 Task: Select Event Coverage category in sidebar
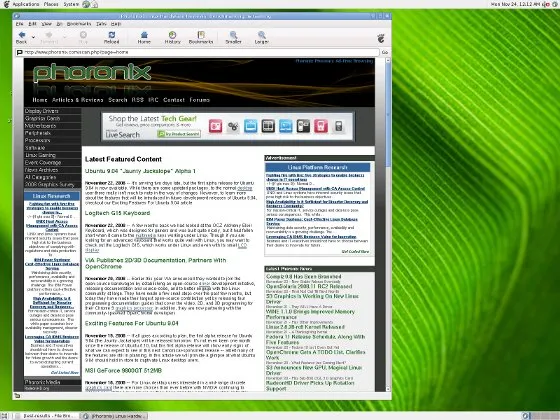tap(52, 162)
